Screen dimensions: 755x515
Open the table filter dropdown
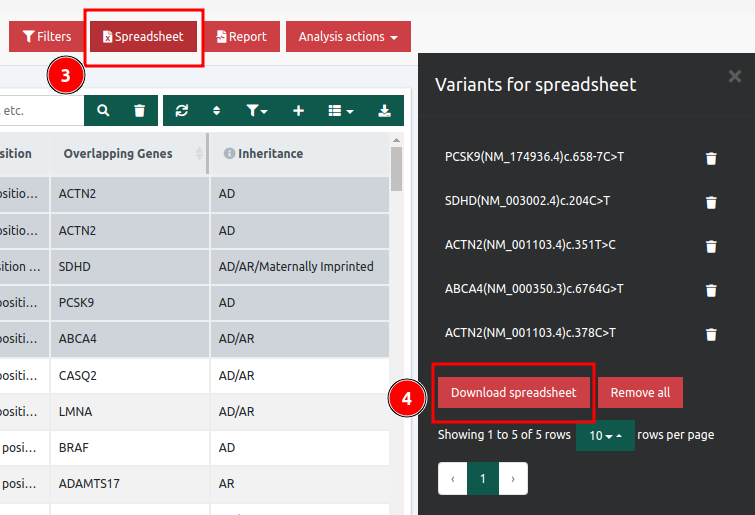tap(257, 111)
